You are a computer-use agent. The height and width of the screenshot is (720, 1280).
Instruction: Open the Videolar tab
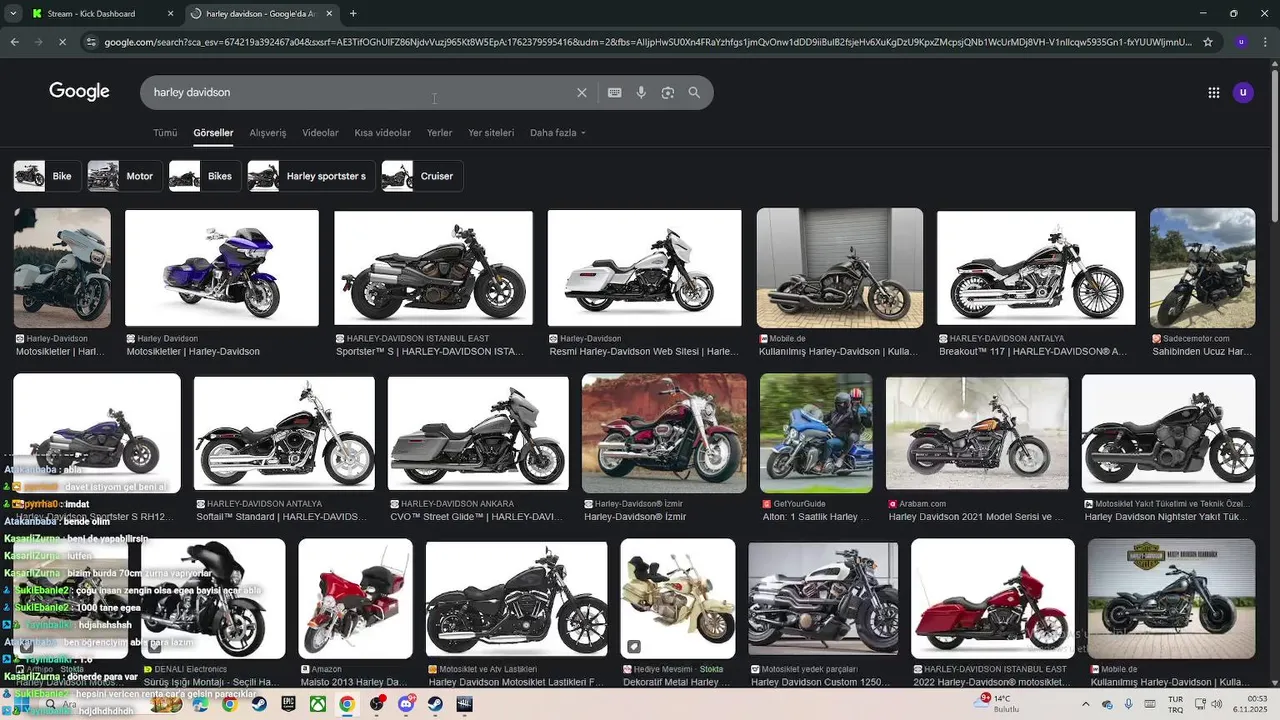pos(320,133)
